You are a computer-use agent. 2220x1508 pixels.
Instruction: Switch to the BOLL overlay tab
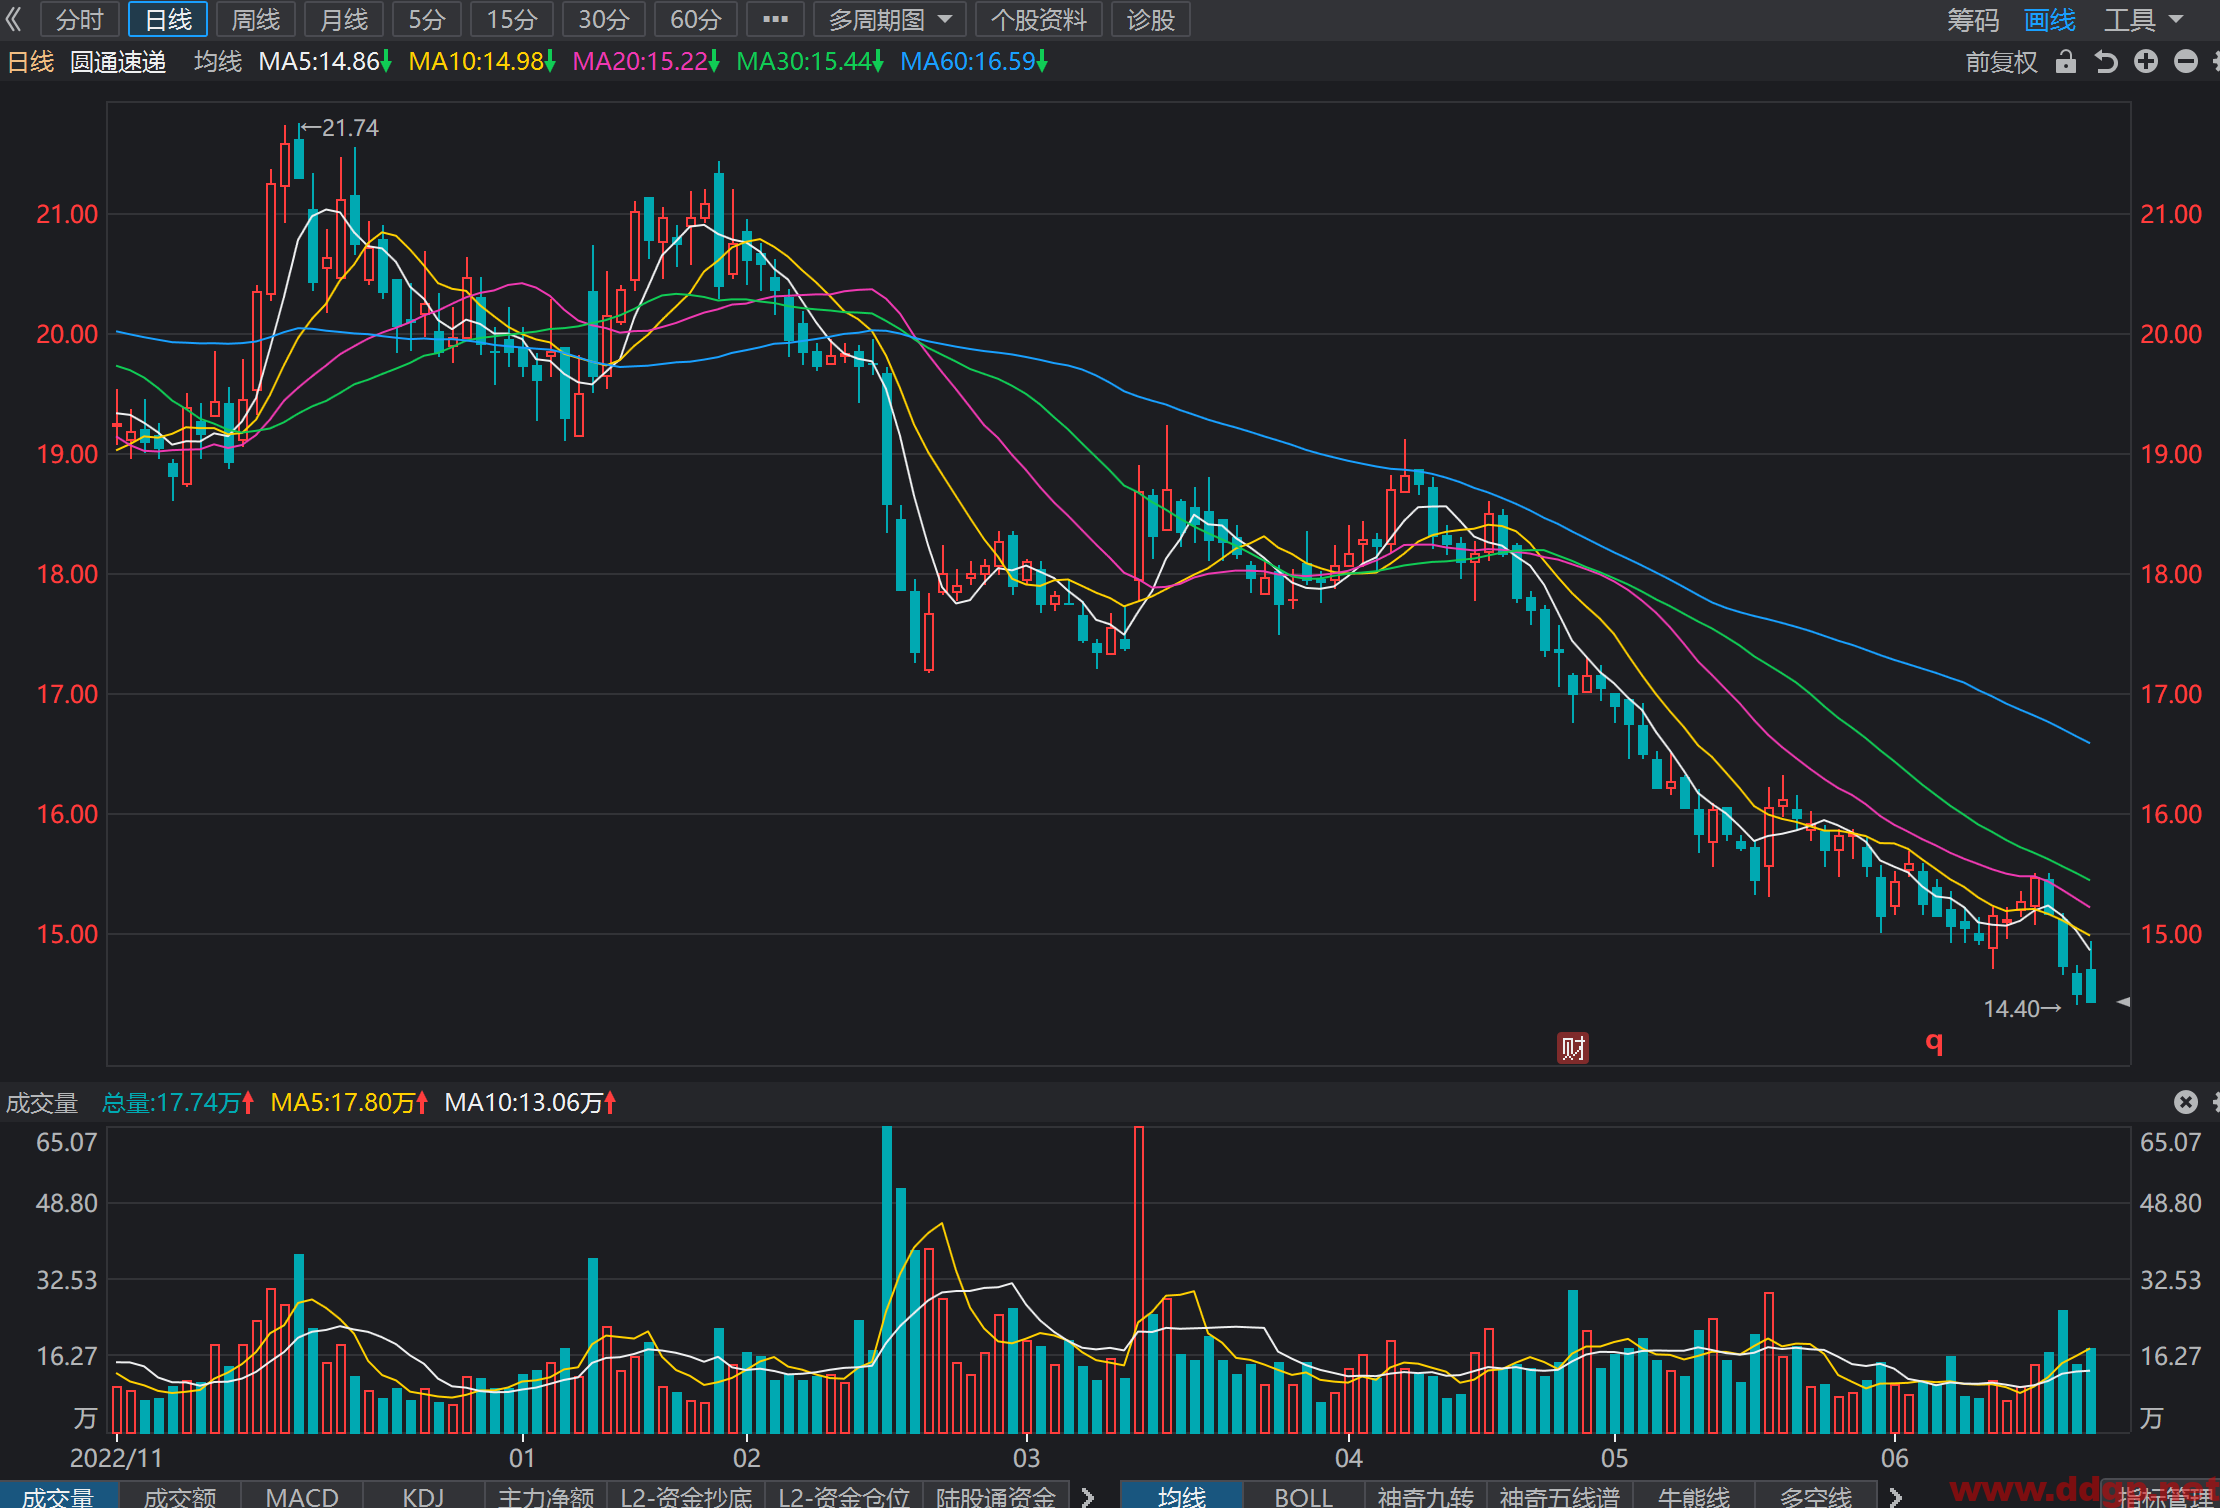click(1304, 1496)
